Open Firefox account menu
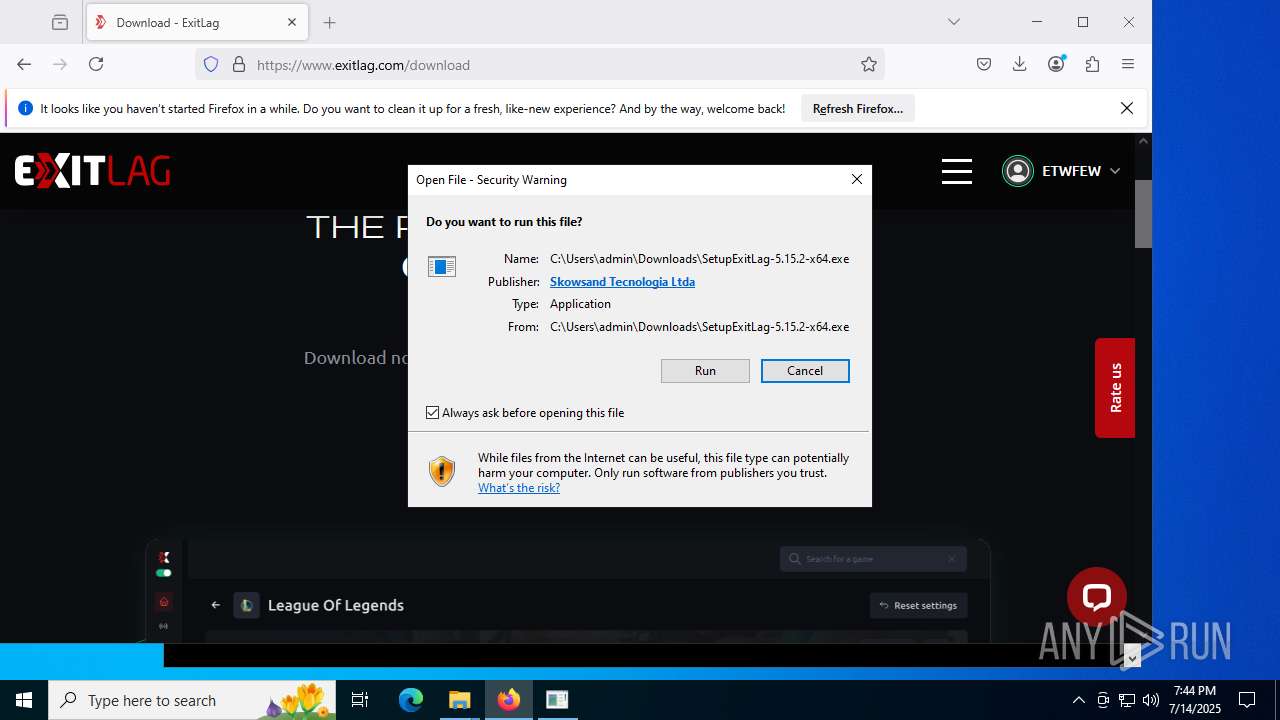1280x720 pixels. [x=1056, y=64]
